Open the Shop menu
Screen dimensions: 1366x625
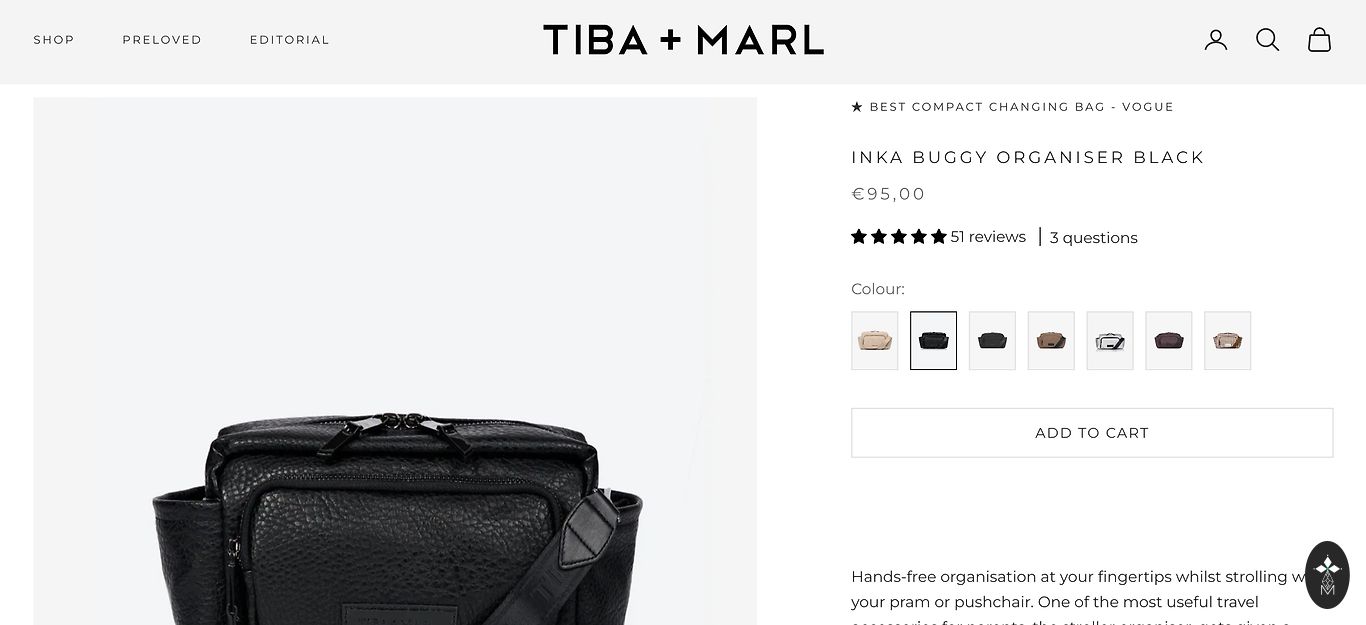click(x=54, y=40)
